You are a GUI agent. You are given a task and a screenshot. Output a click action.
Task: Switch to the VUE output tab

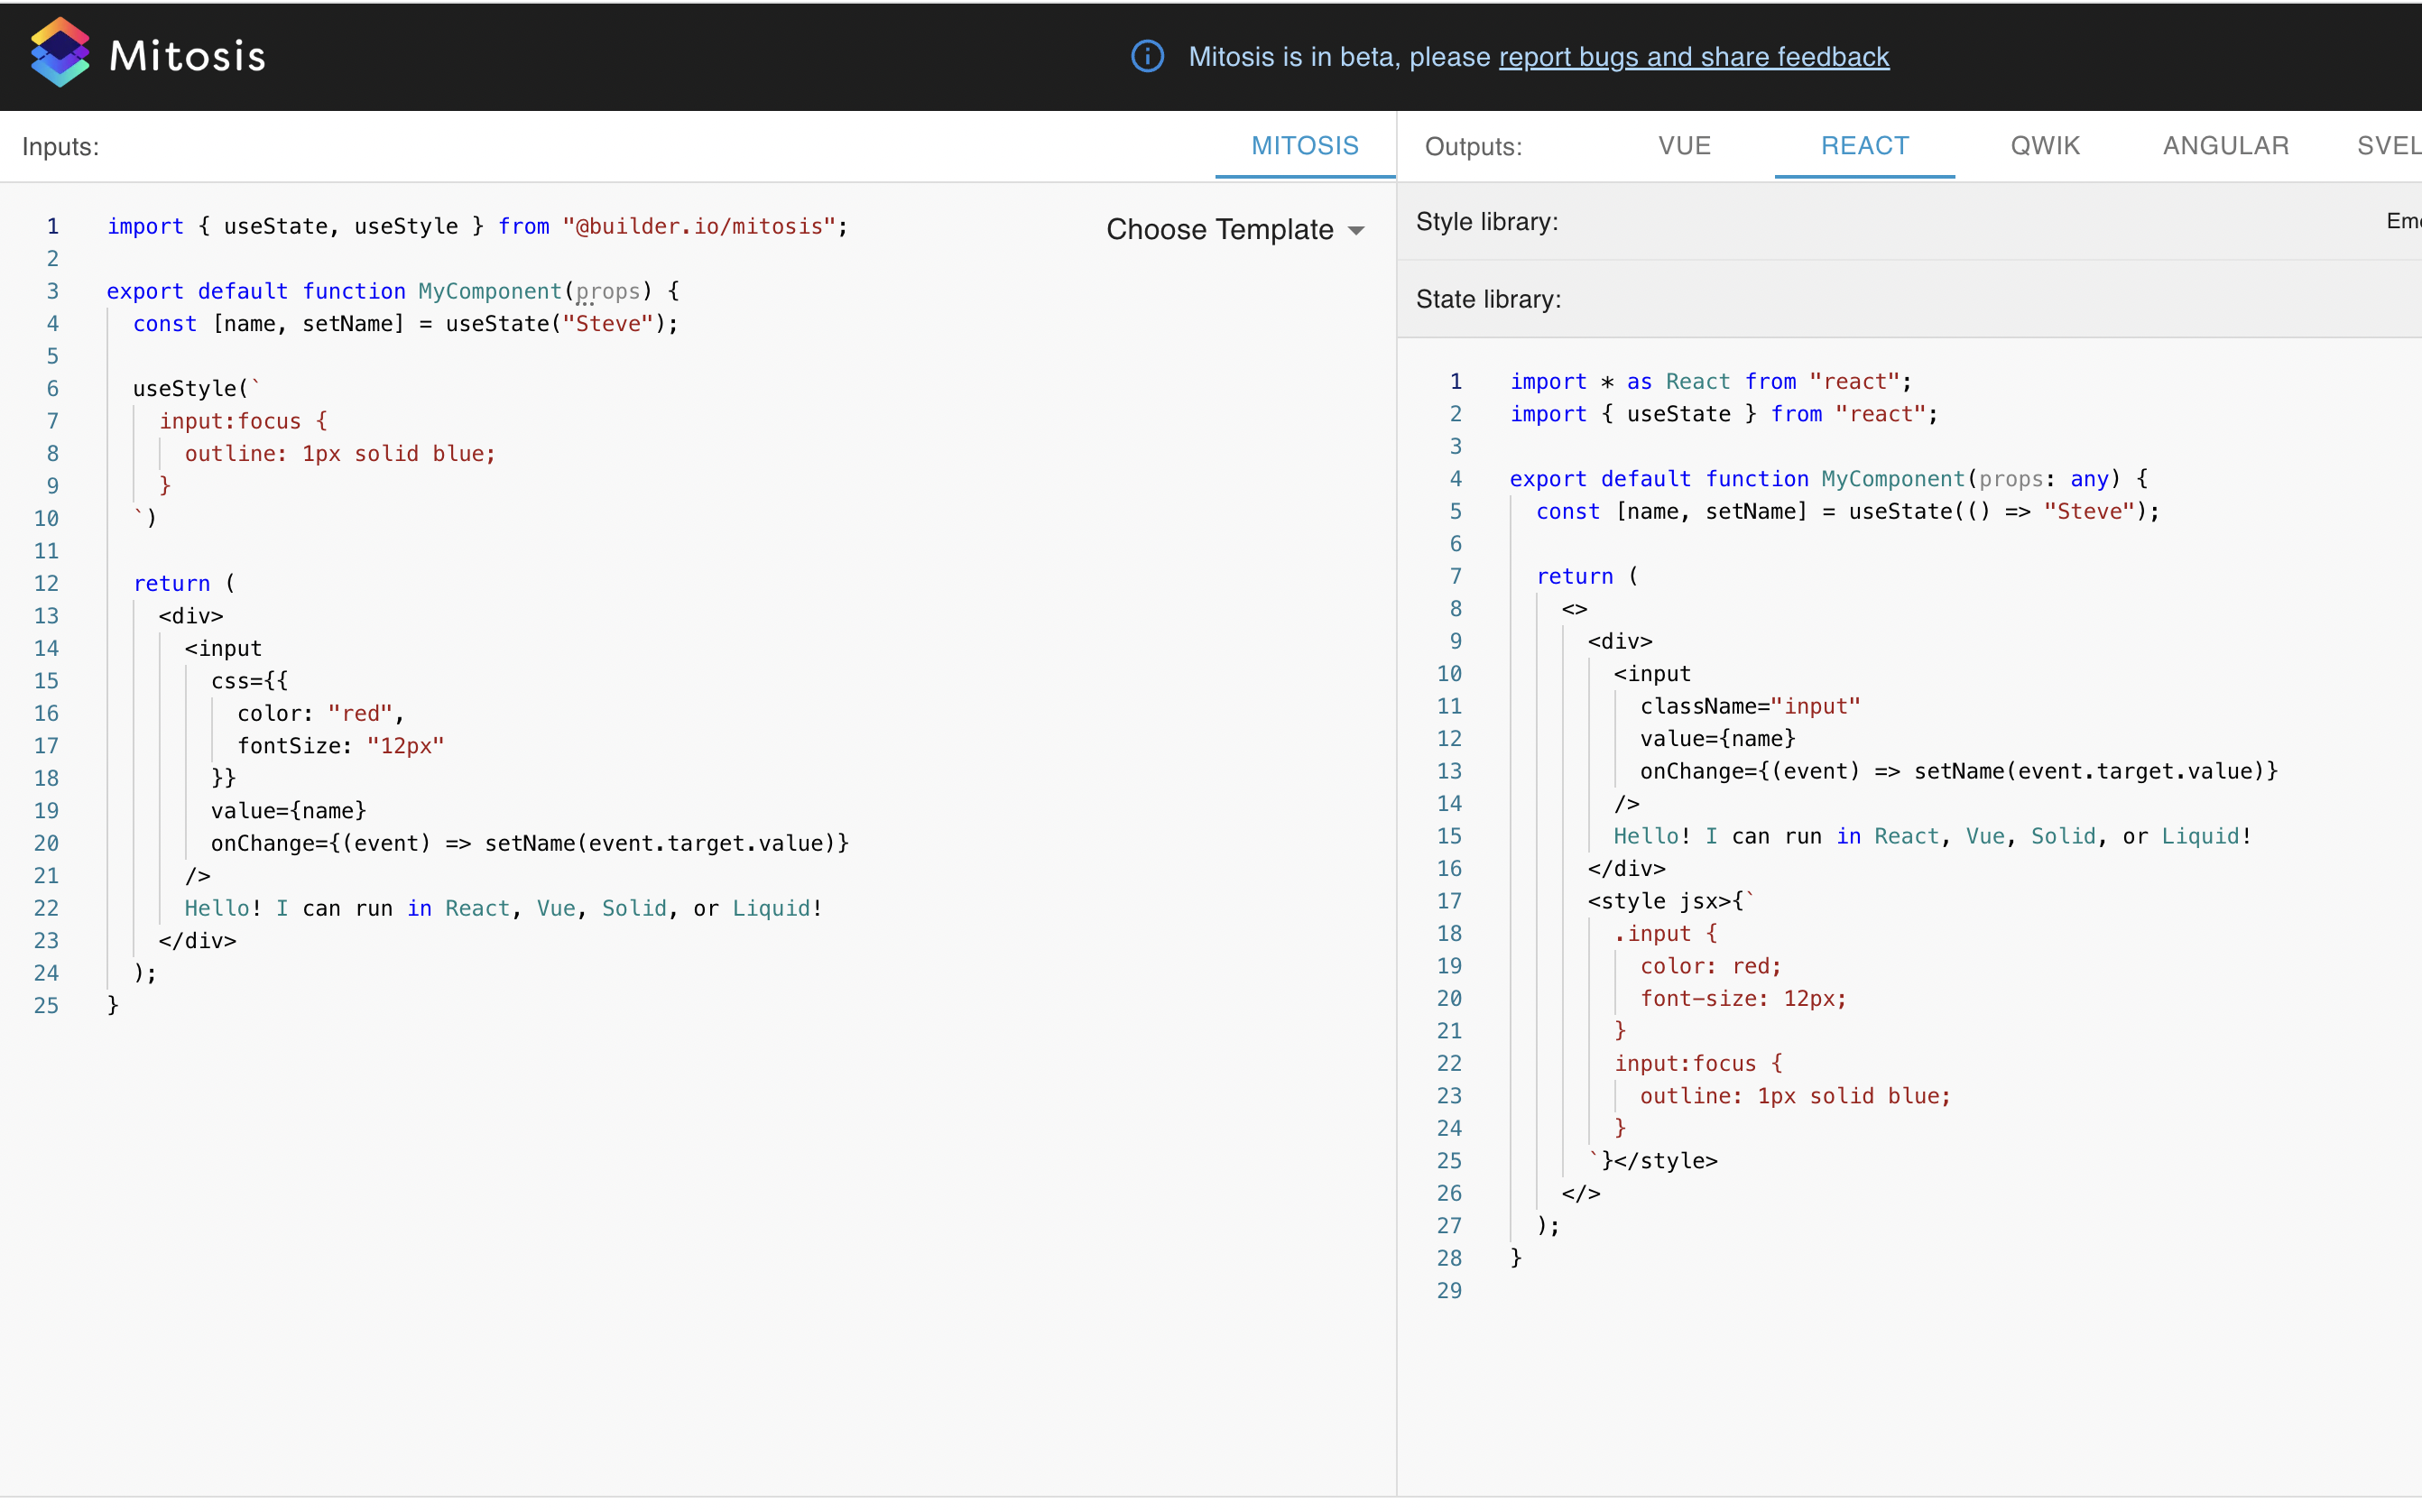[x=1683, y=146]
